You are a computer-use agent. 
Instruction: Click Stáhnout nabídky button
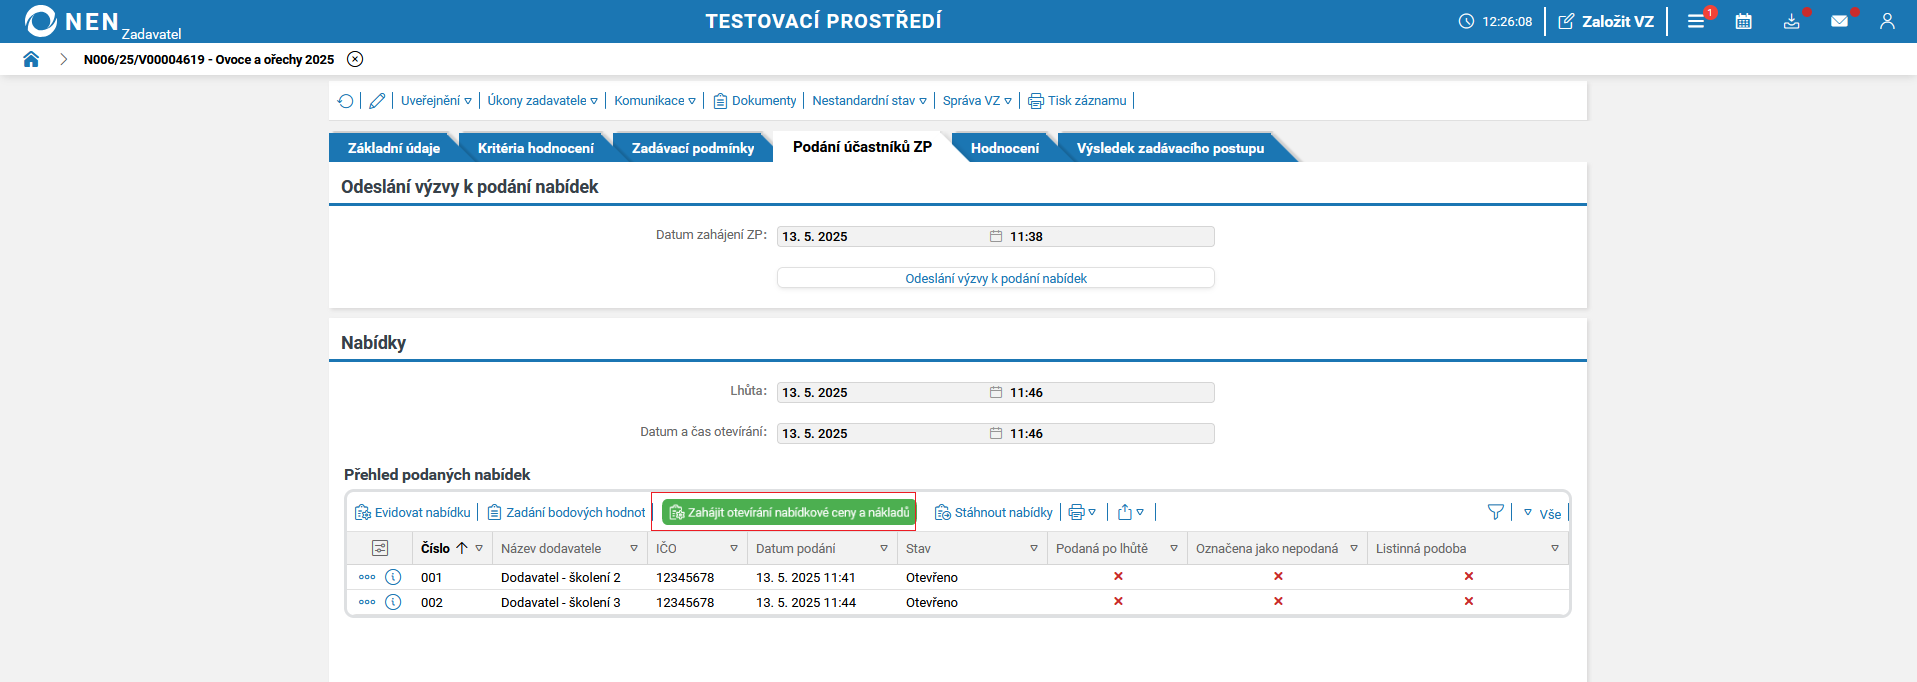point(994,512)
